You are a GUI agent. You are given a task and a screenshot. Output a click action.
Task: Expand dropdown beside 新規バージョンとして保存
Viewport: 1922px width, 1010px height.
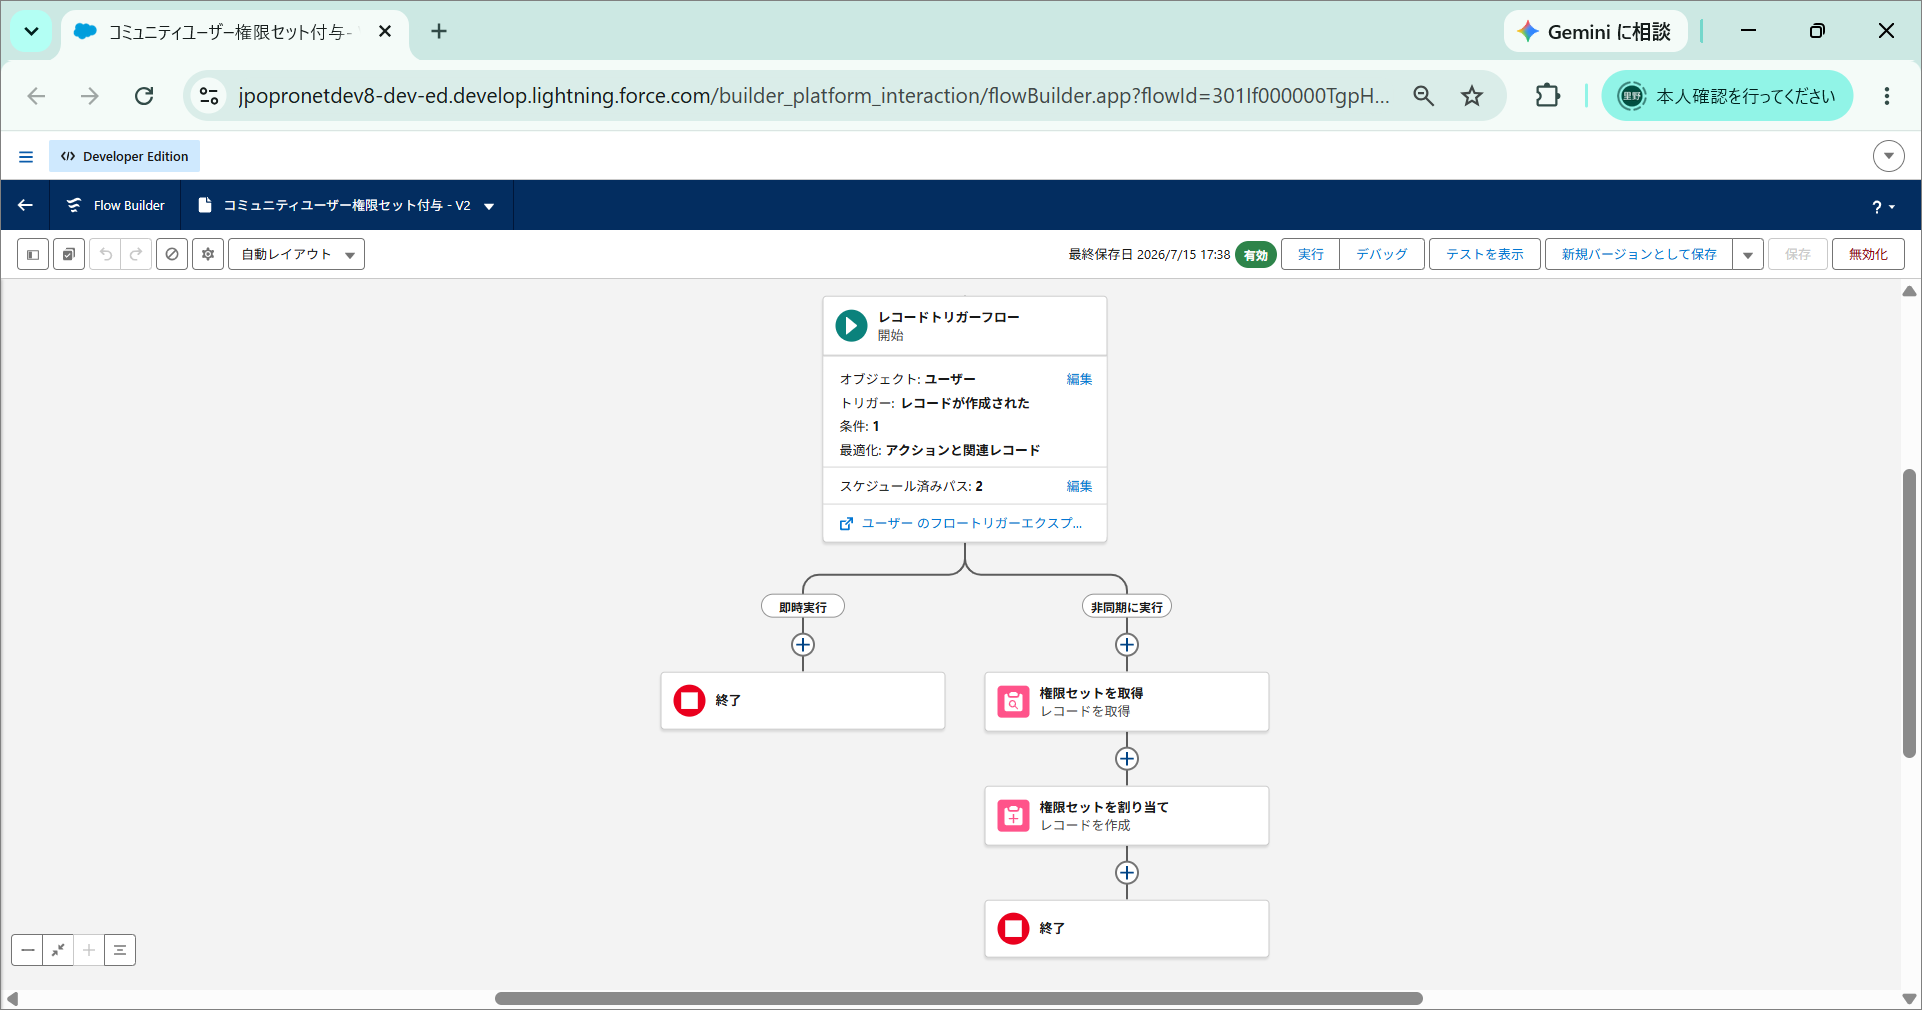click(x=1748, y=254)
